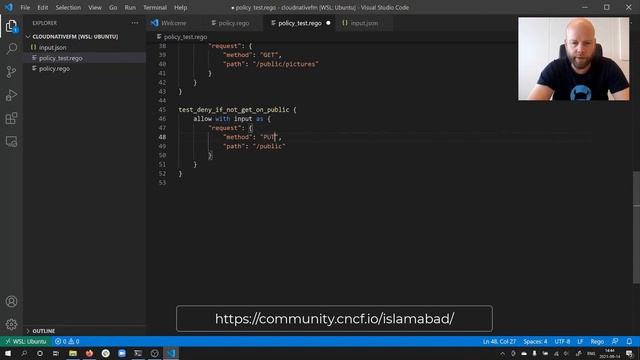Open the terminal app in taskbar

point(138,353)
